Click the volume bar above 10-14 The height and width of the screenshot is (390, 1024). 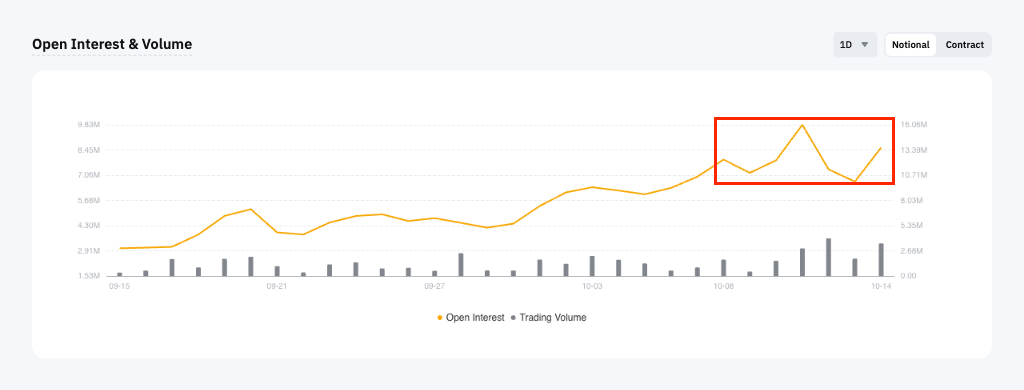pos(881,259)
